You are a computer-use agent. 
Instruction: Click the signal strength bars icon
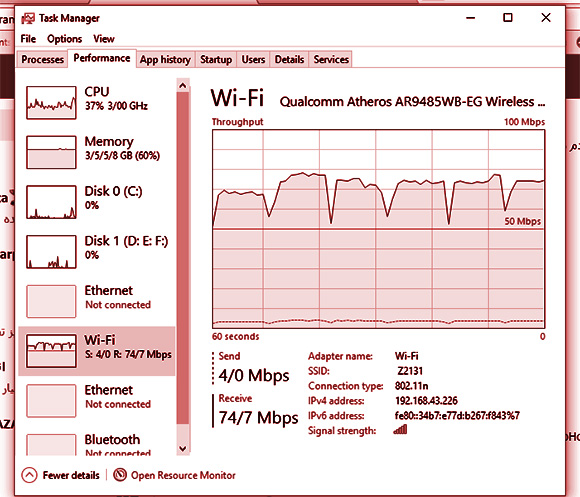tap(400, 429)
